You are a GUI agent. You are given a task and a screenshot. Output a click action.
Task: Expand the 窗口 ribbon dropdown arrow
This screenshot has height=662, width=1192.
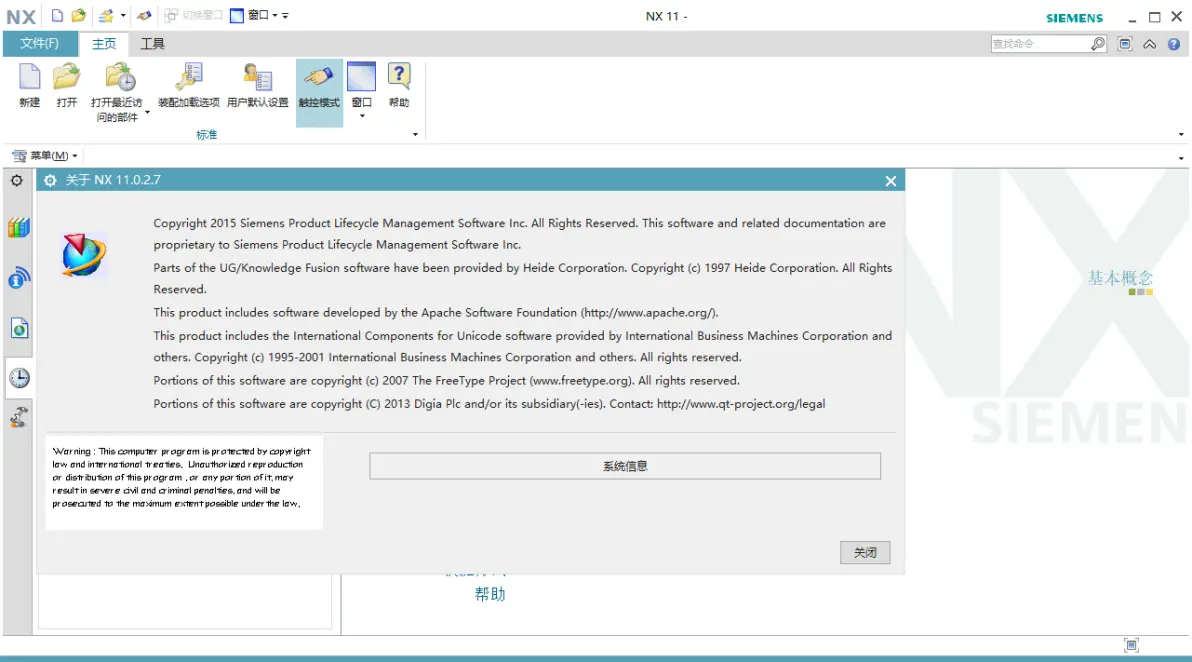(x=362, y=116)
